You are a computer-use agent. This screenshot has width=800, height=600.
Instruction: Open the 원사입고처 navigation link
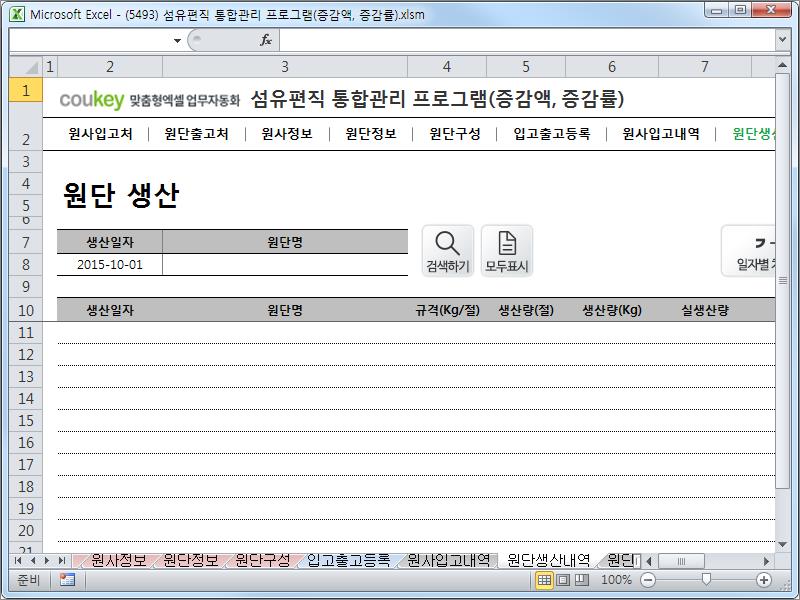101,134
